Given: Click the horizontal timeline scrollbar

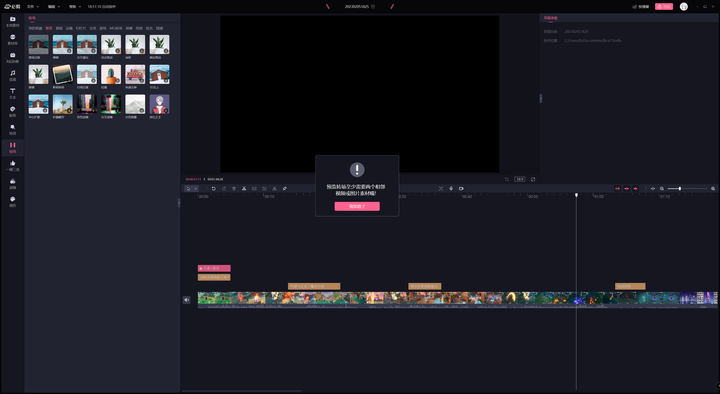Looking at the screenshot, I should [242, 391].
